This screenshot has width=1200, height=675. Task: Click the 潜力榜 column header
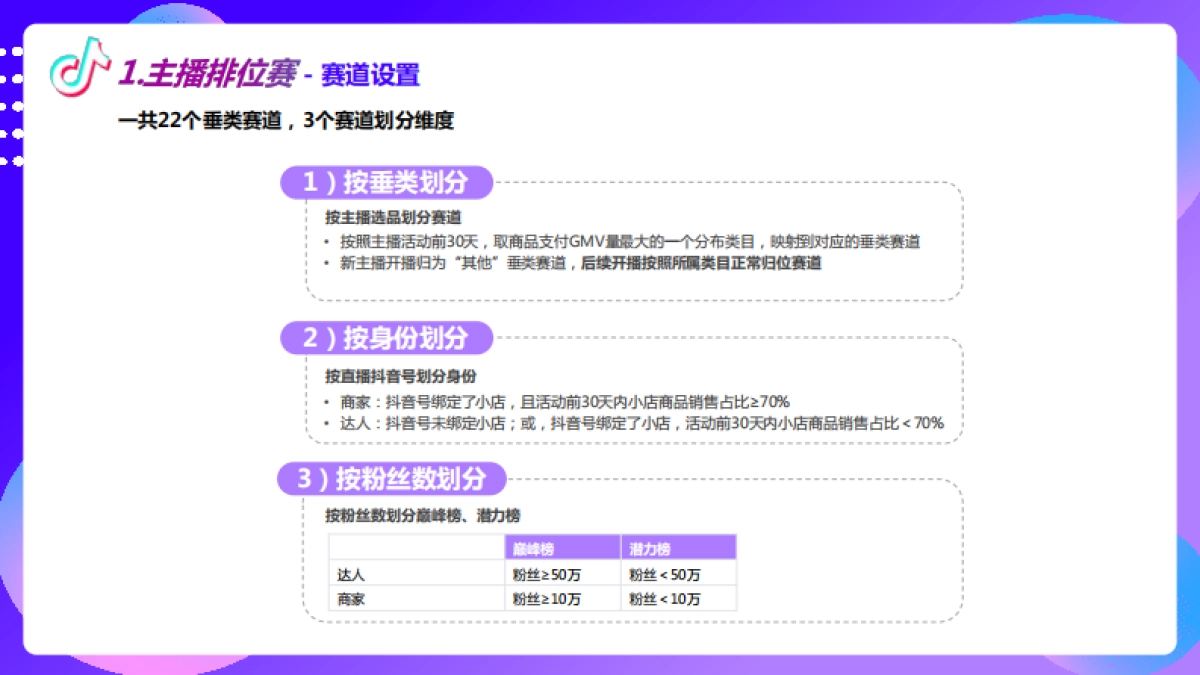[x=649, y=547]
